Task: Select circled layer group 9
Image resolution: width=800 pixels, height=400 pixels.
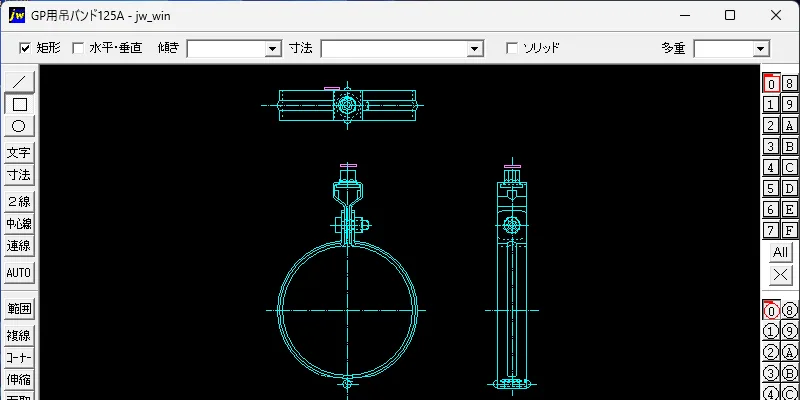Action: [789, 332]
